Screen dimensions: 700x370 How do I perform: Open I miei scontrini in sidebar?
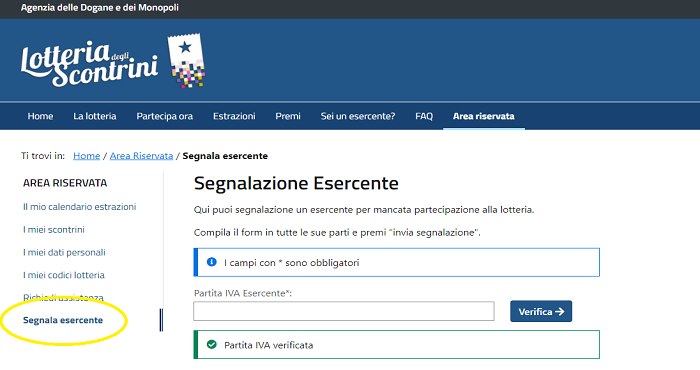coord(54,229)
